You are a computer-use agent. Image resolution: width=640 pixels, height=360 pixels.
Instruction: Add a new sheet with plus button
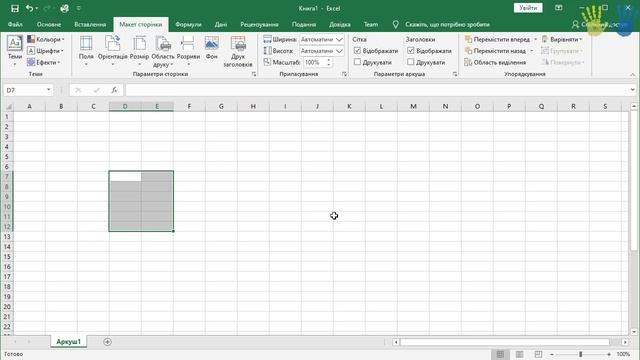[x=107, y=342]
